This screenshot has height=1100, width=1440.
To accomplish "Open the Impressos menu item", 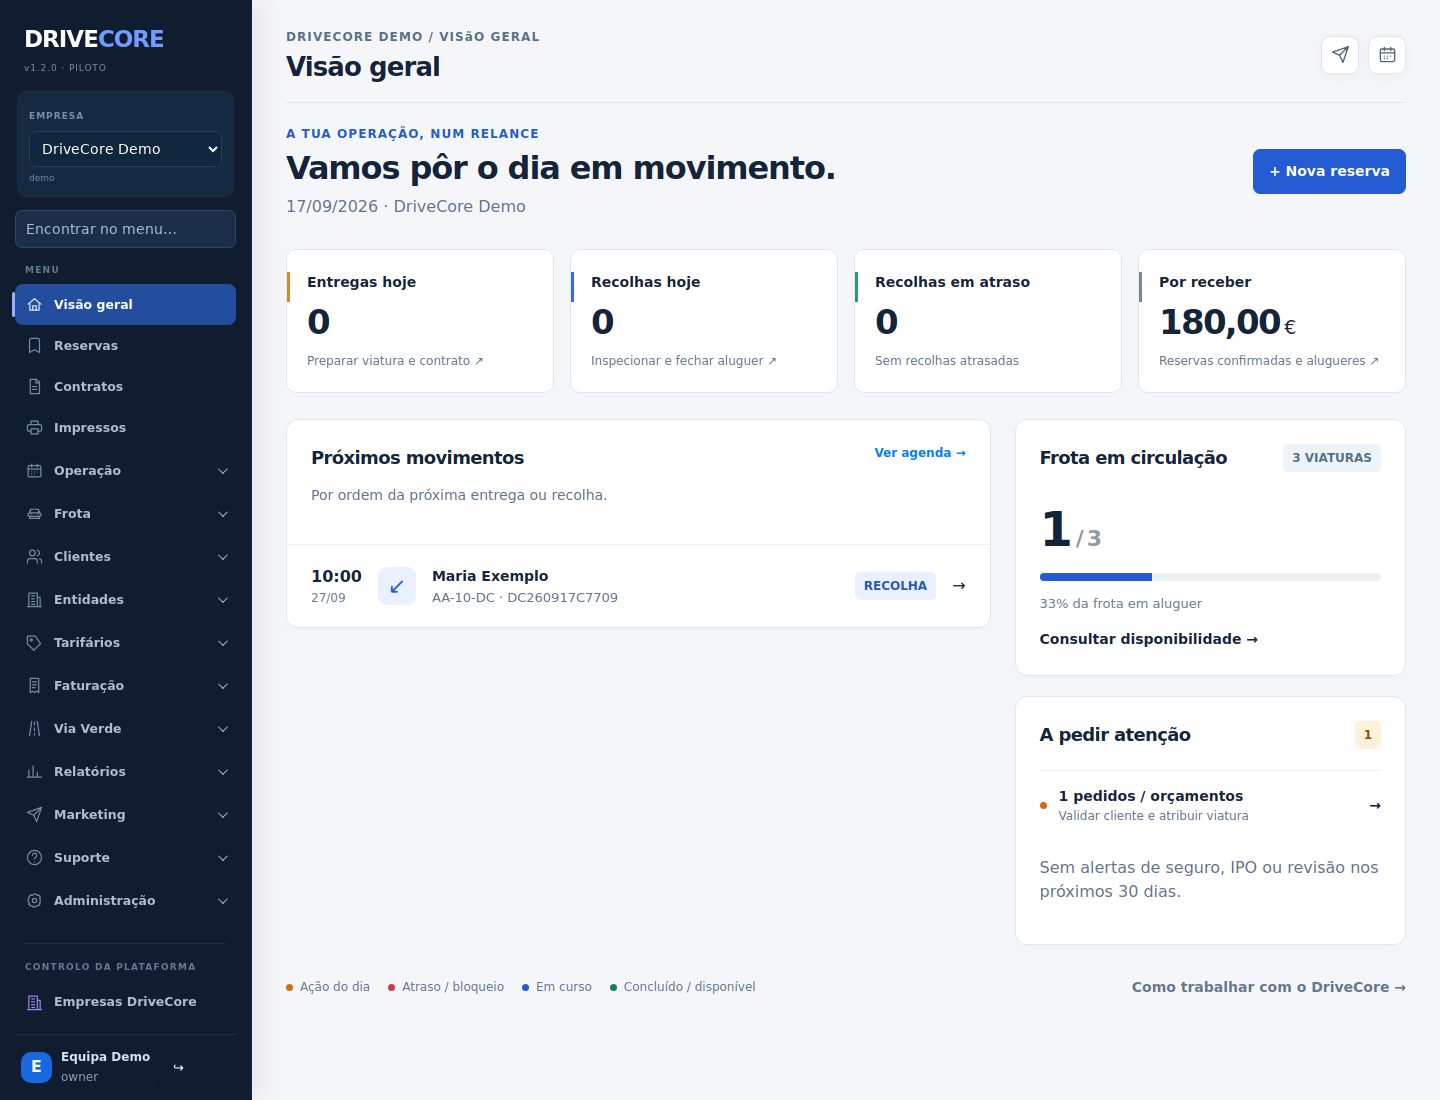I will pyautogui.click(x=125, y=428).
